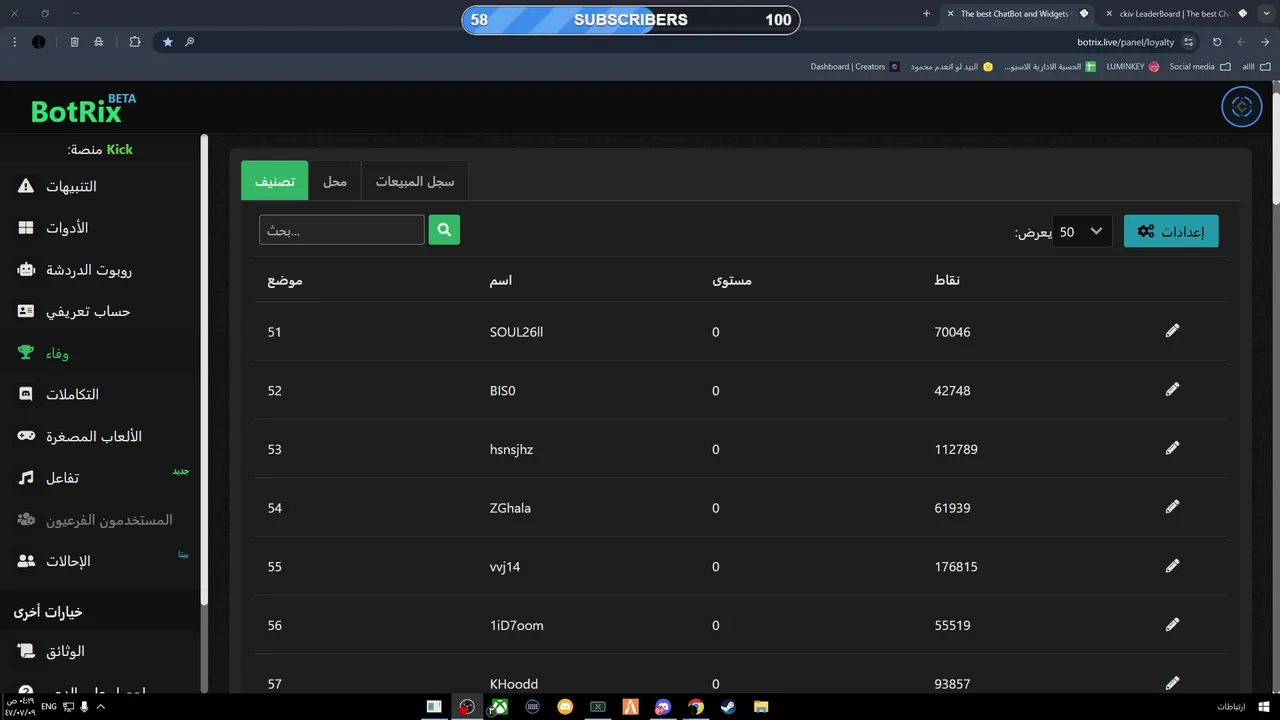Click the مستوى level column header
Image resolution: width=1280 pixels, height=720 pixels.
click(x=731, y=280)
